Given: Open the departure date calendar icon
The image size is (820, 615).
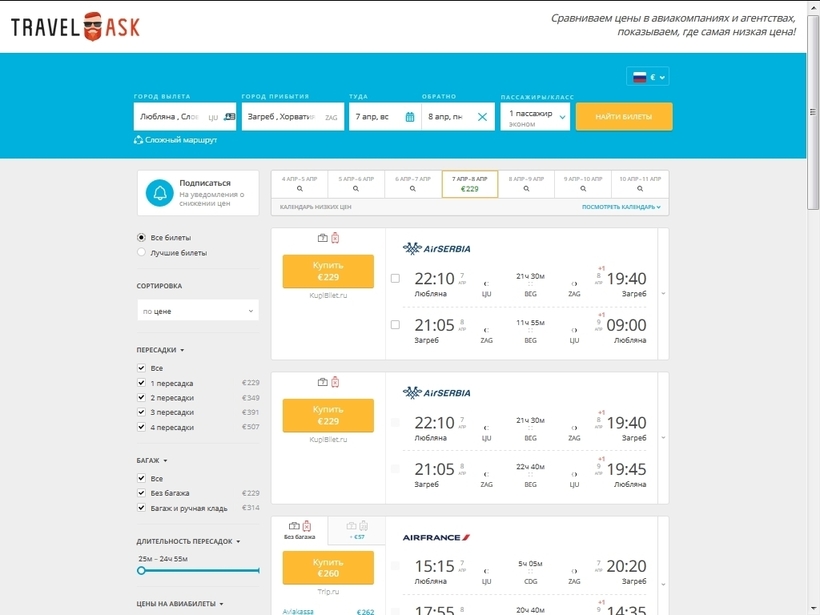Looking at the screenshot, I should (x=410, y=117).
